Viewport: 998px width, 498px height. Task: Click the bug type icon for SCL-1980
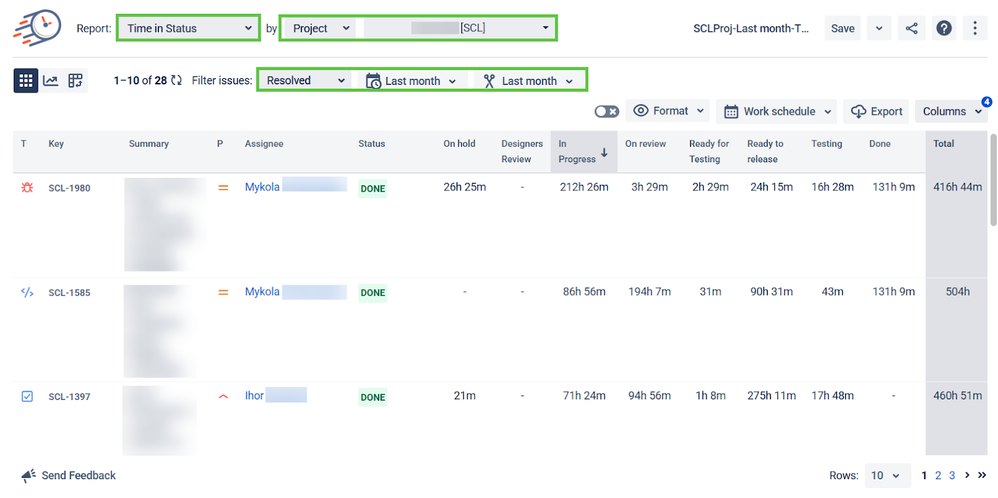point(27,187)
